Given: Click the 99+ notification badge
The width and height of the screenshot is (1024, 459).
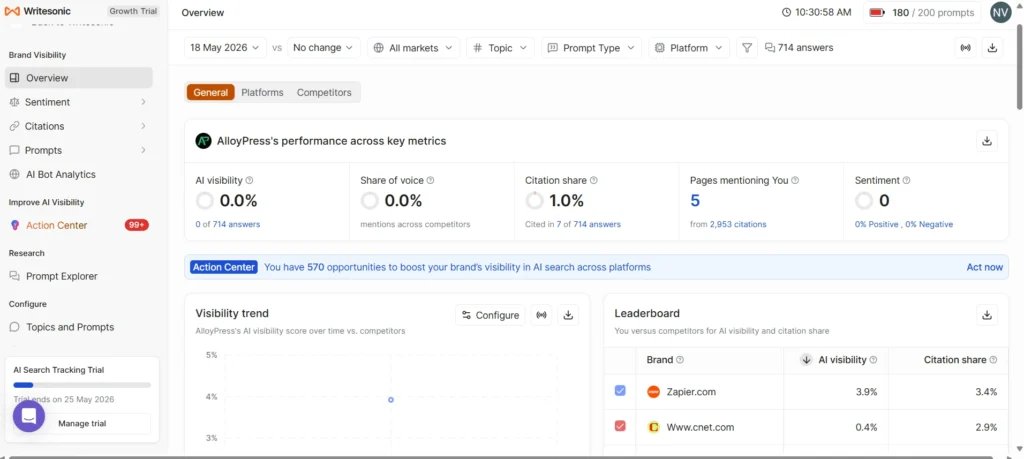Looking at the screenshot, I should tap(136, 225).
